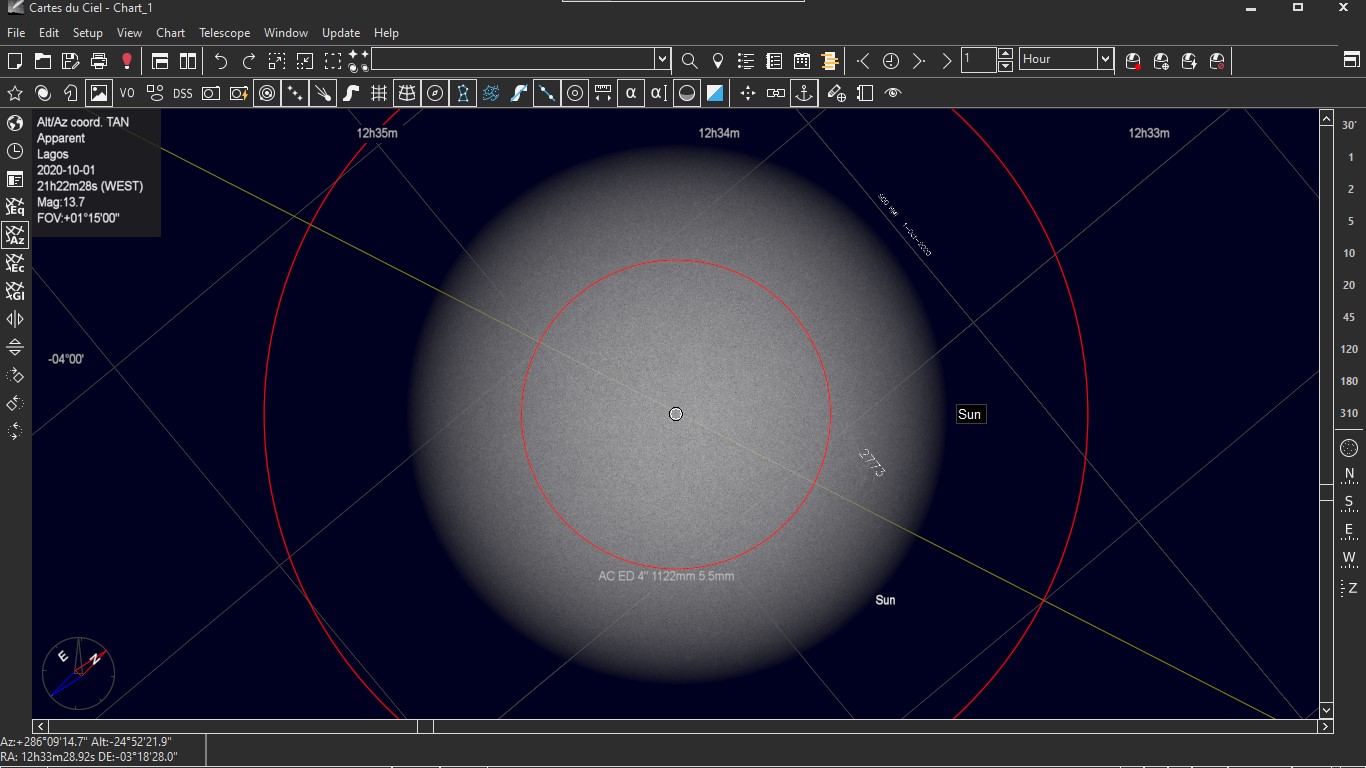Click the horizontal scrollbar thumb
Image resolution: width=1366 pixels, height=768 pixels.
425,727
